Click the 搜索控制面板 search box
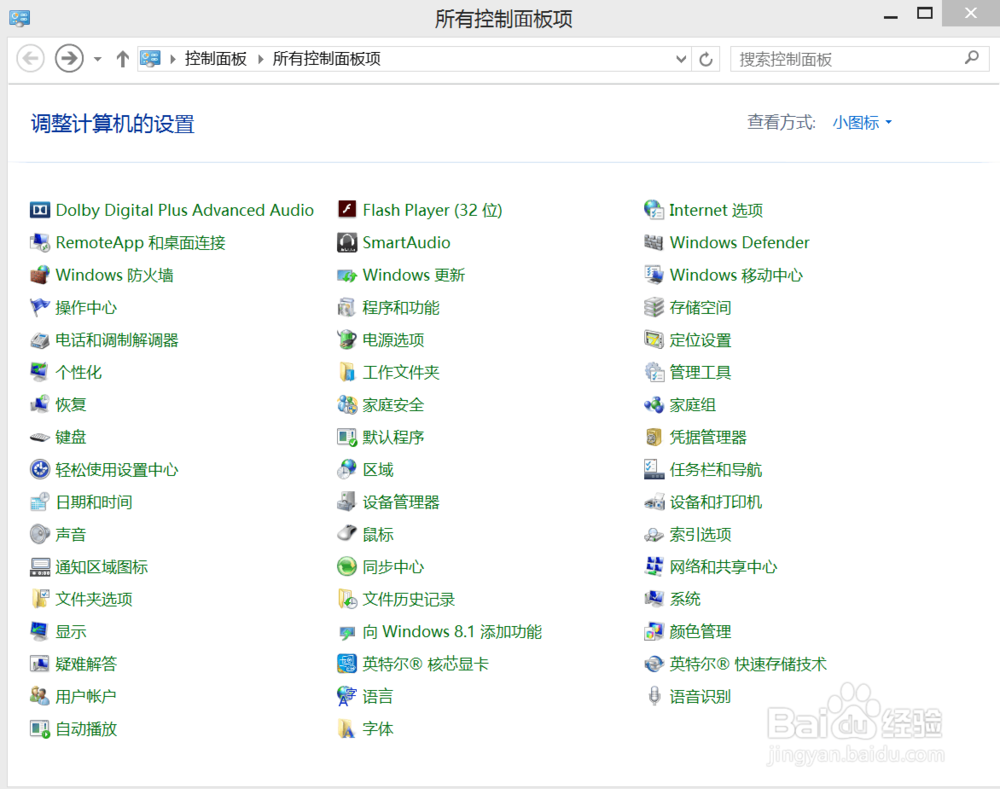 [860, 59]
